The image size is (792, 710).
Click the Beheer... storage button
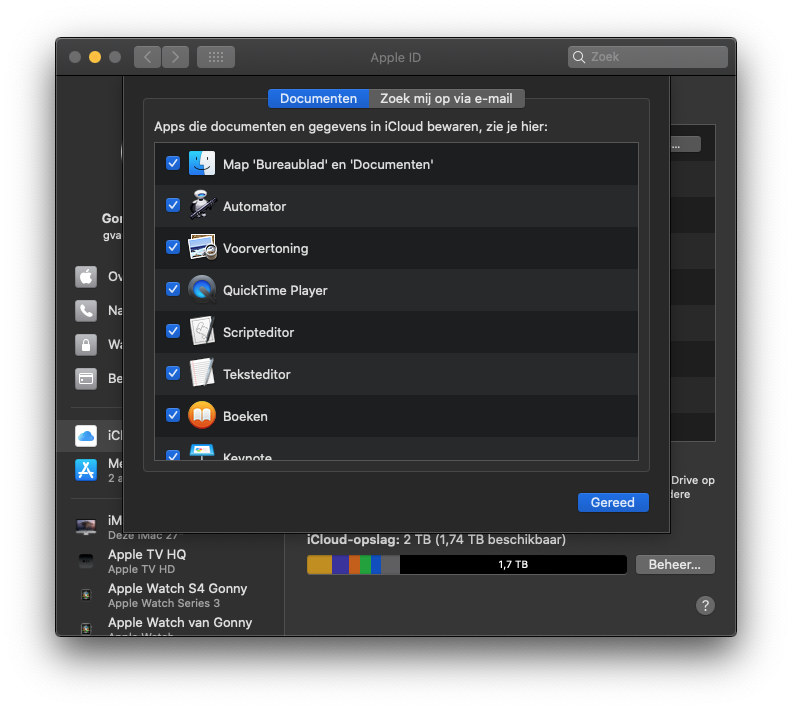pos(675,564)
